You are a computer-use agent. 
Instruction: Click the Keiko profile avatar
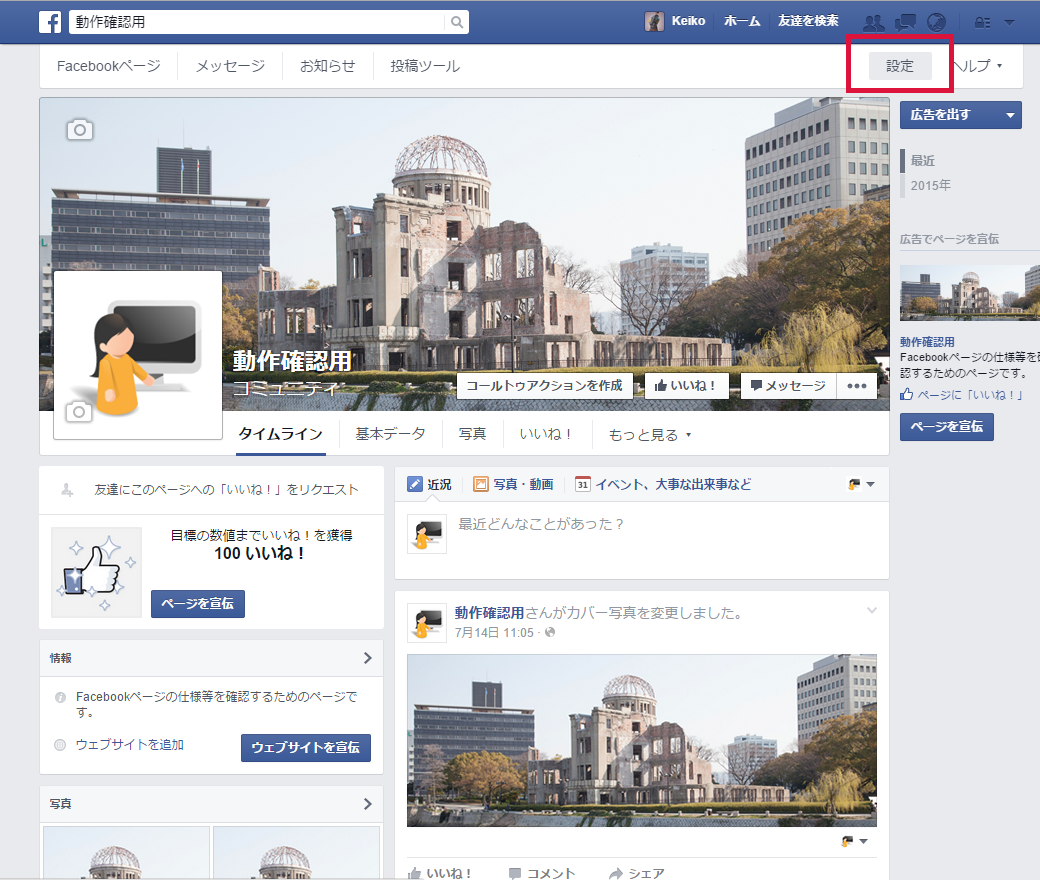654,21
